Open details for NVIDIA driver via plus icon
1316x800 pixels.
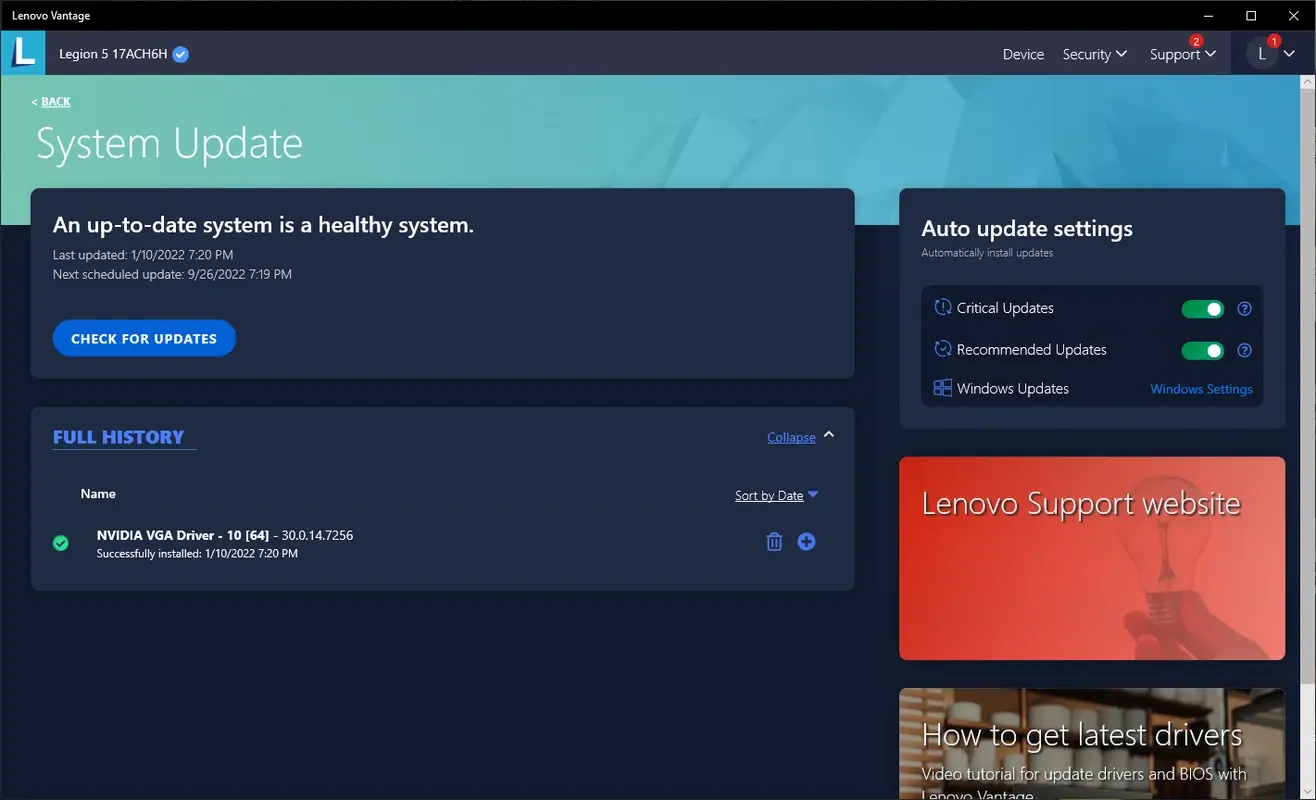pyautogui.click(x=806, y=541)
